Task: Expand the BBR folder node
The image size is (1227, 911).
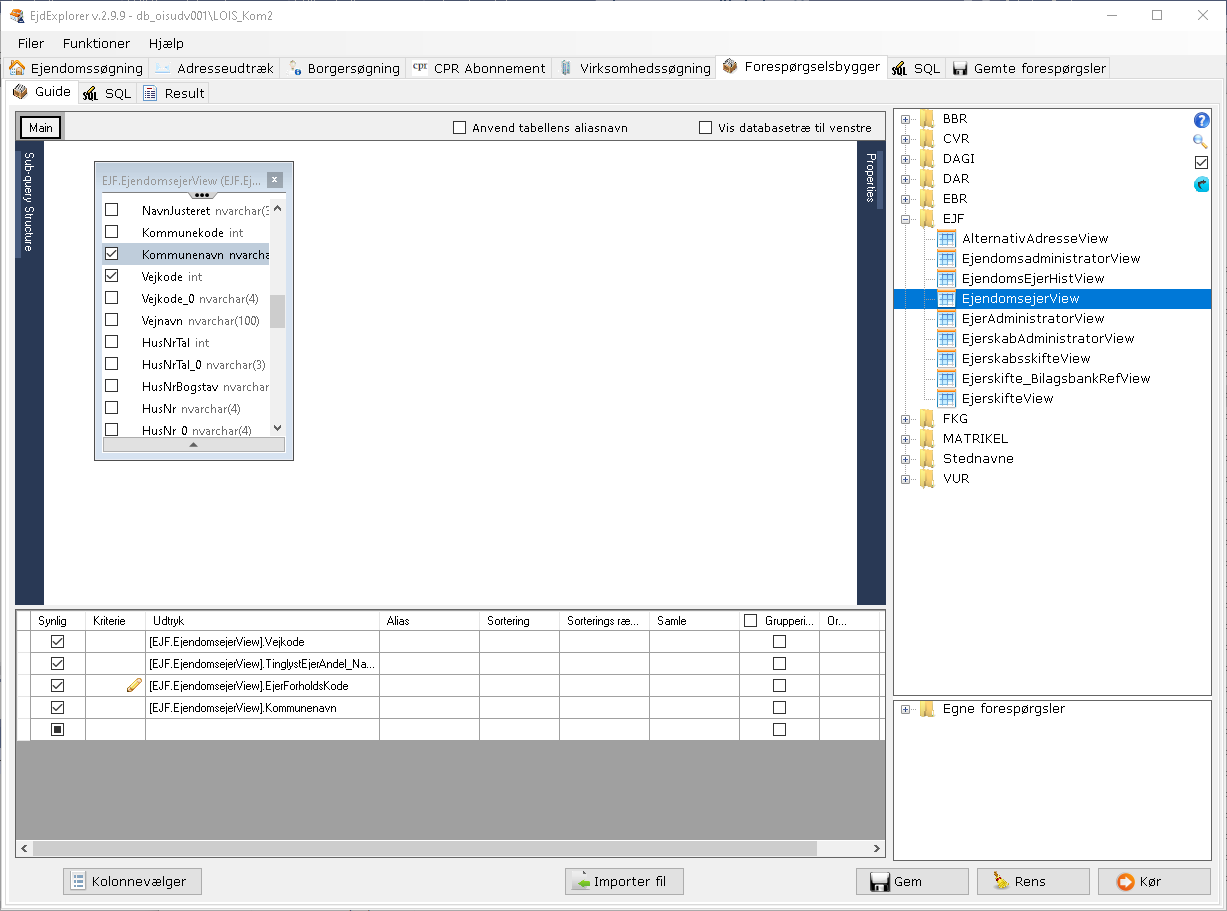Action: click(x=906, y=119)
